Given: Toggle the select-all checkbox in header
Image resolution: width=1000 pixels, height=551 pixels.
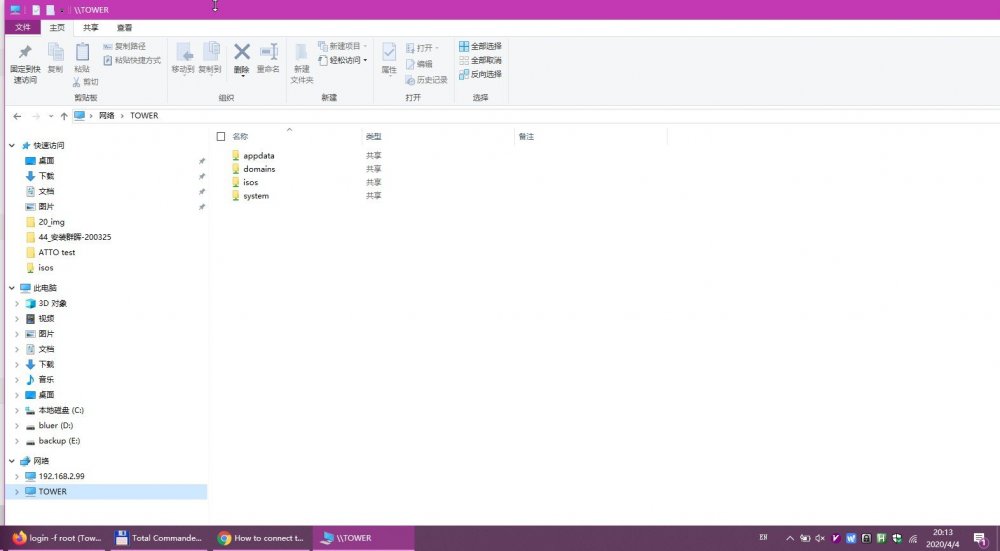Looking at the screenshot, I should point(221,136).
